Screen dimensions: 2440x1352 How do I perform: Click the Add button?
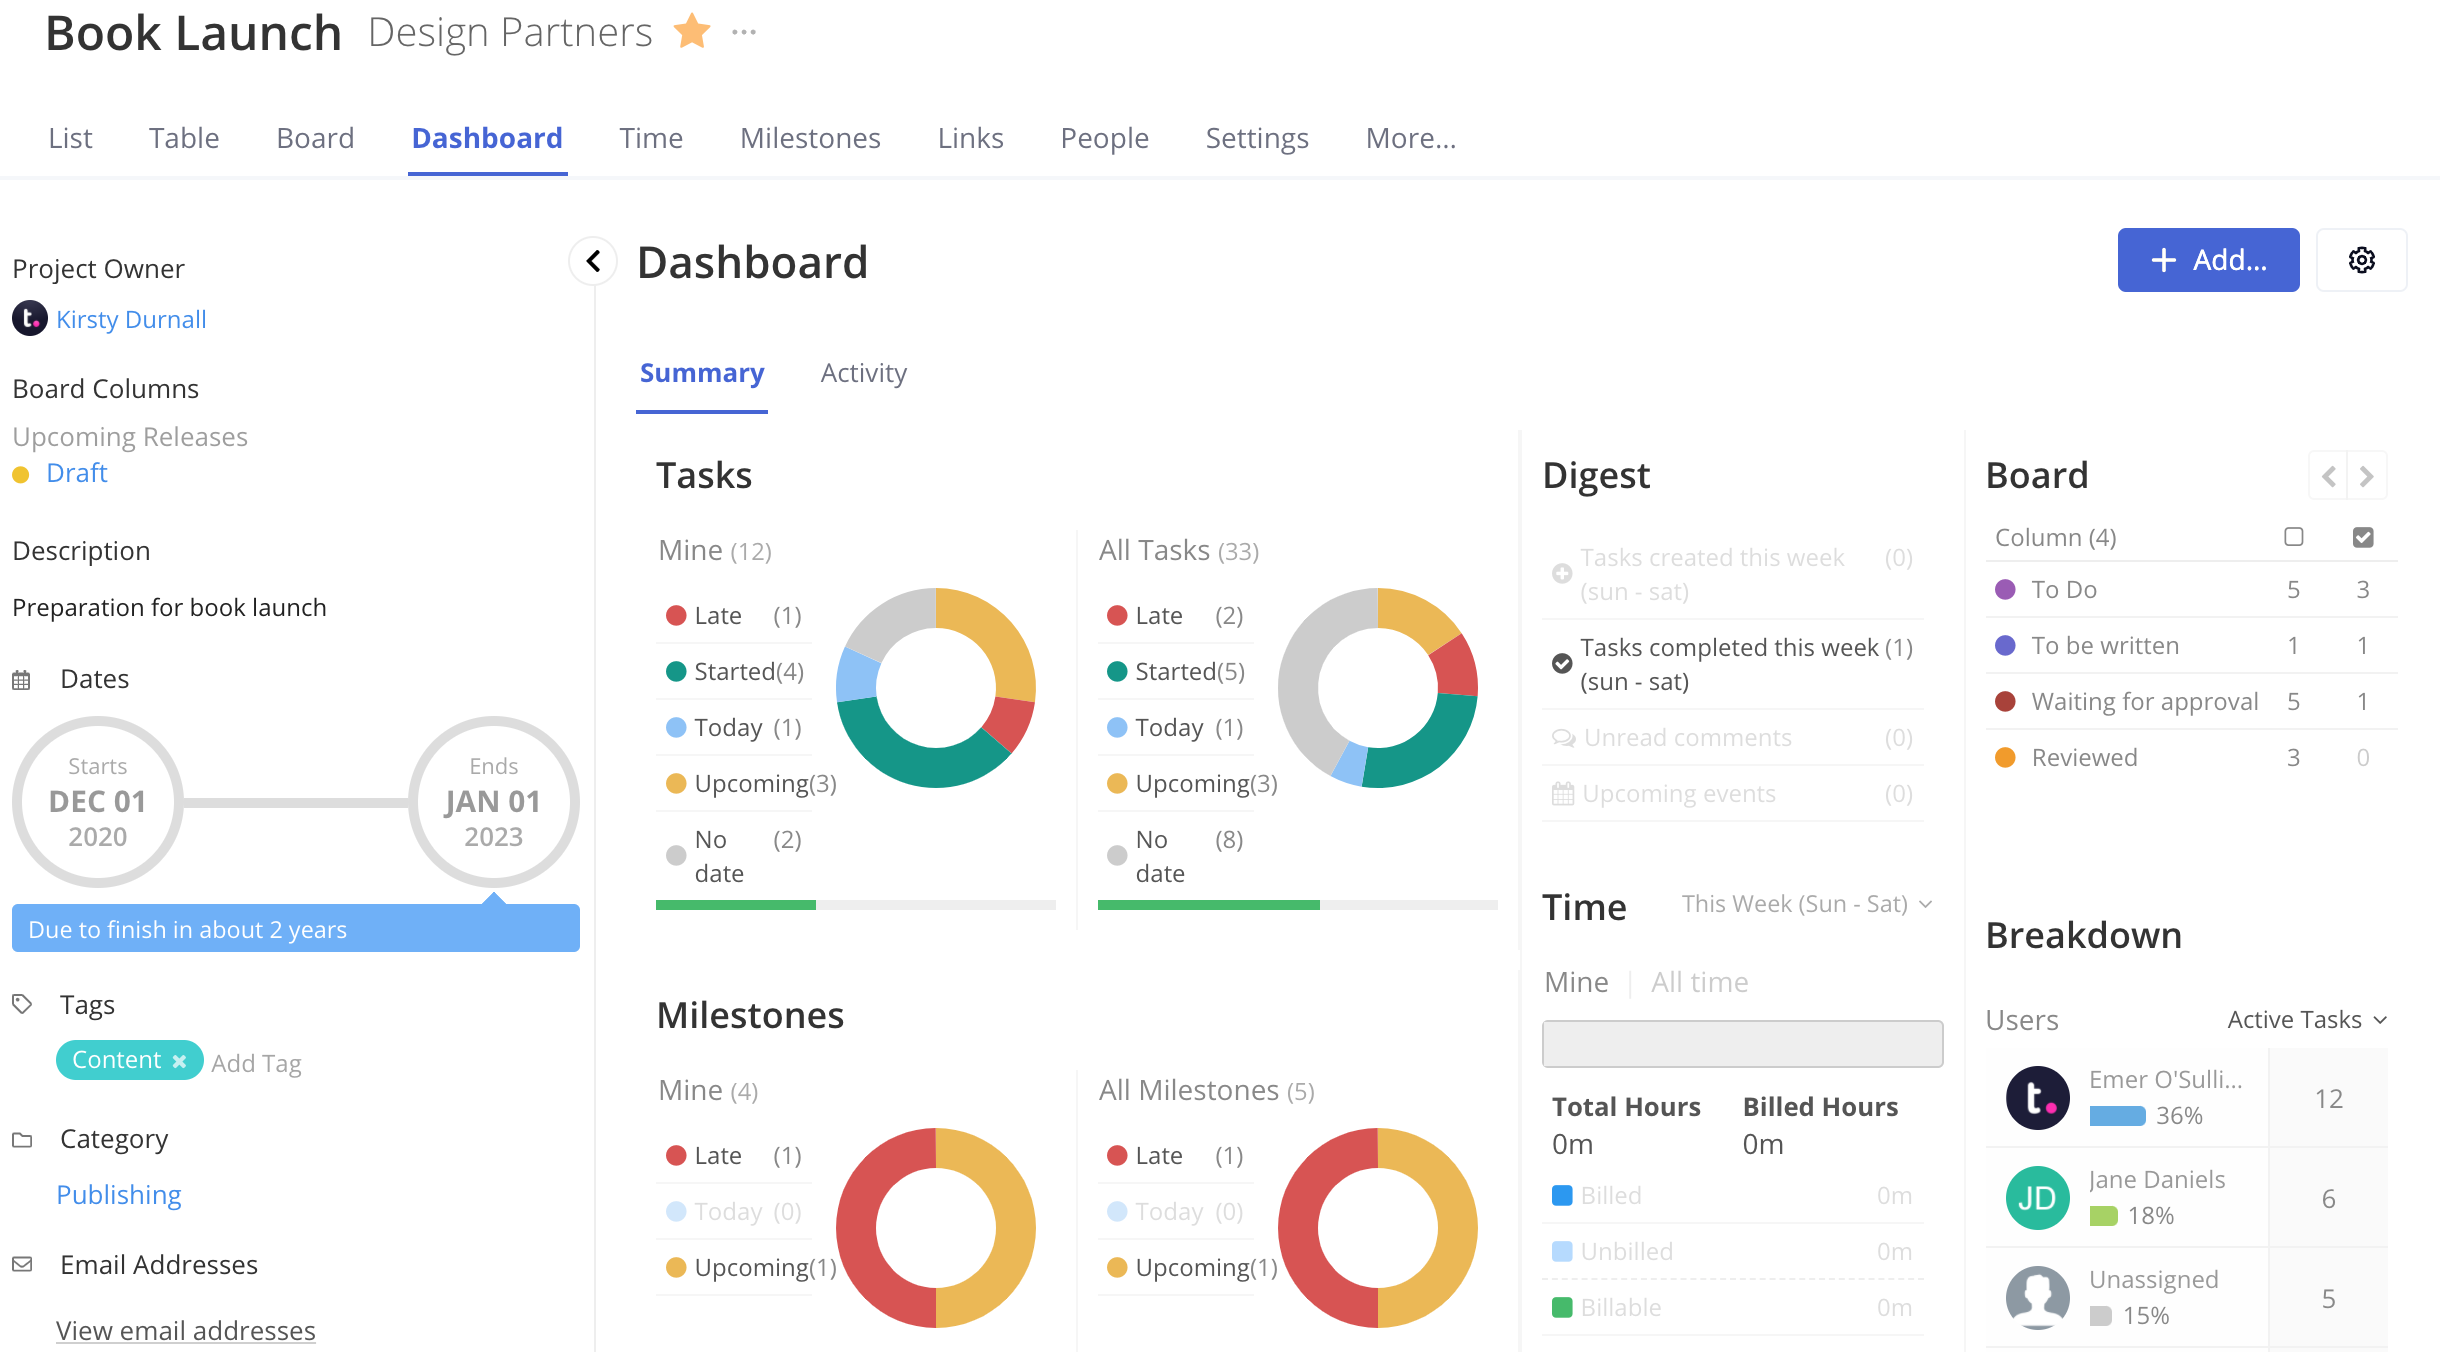coord(2208,260)
